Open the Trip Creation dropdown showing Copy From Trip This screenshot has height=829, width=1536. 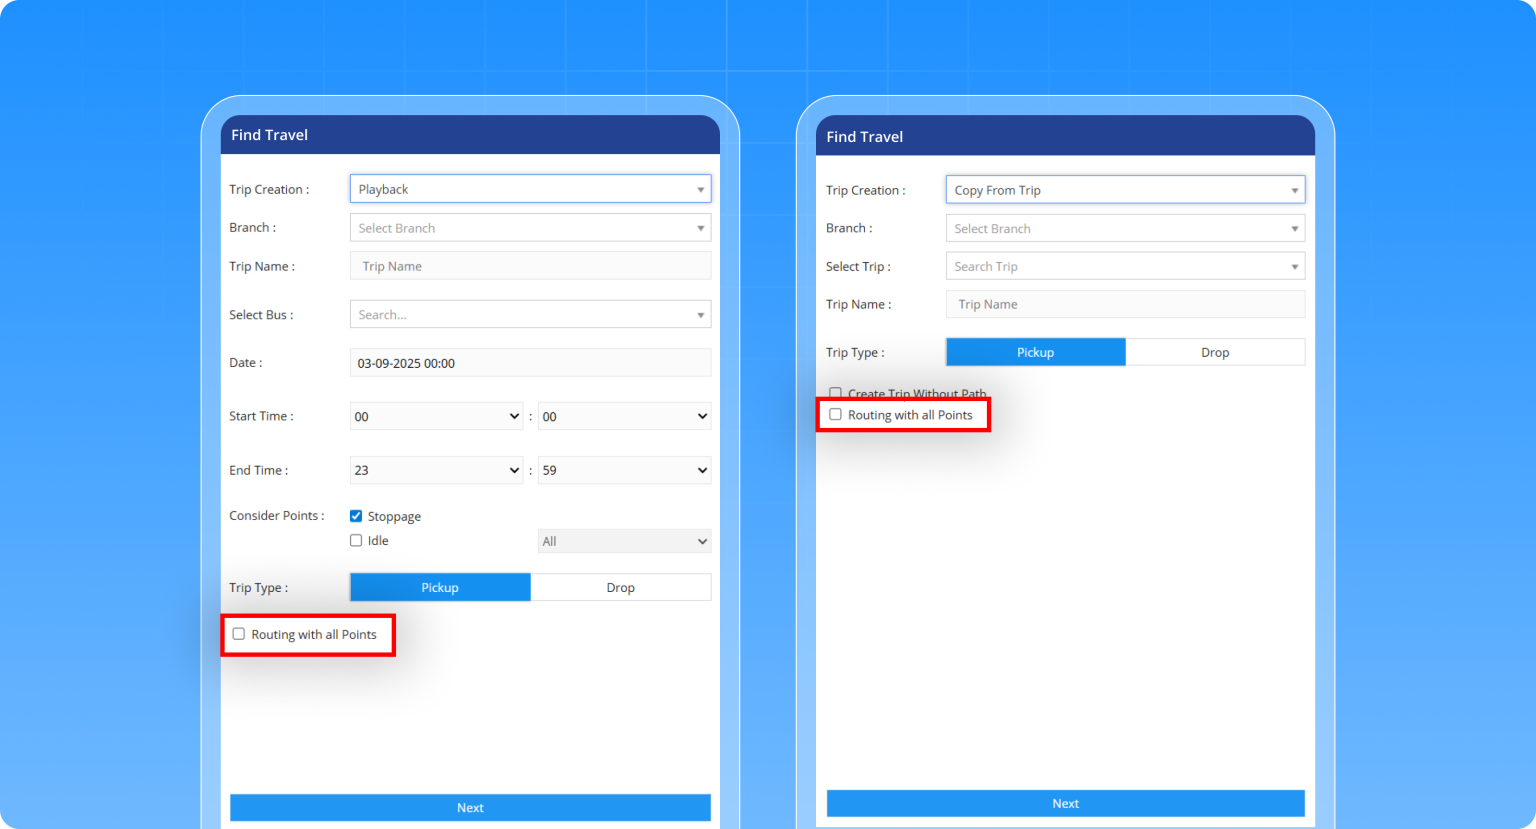(1125, 190)
